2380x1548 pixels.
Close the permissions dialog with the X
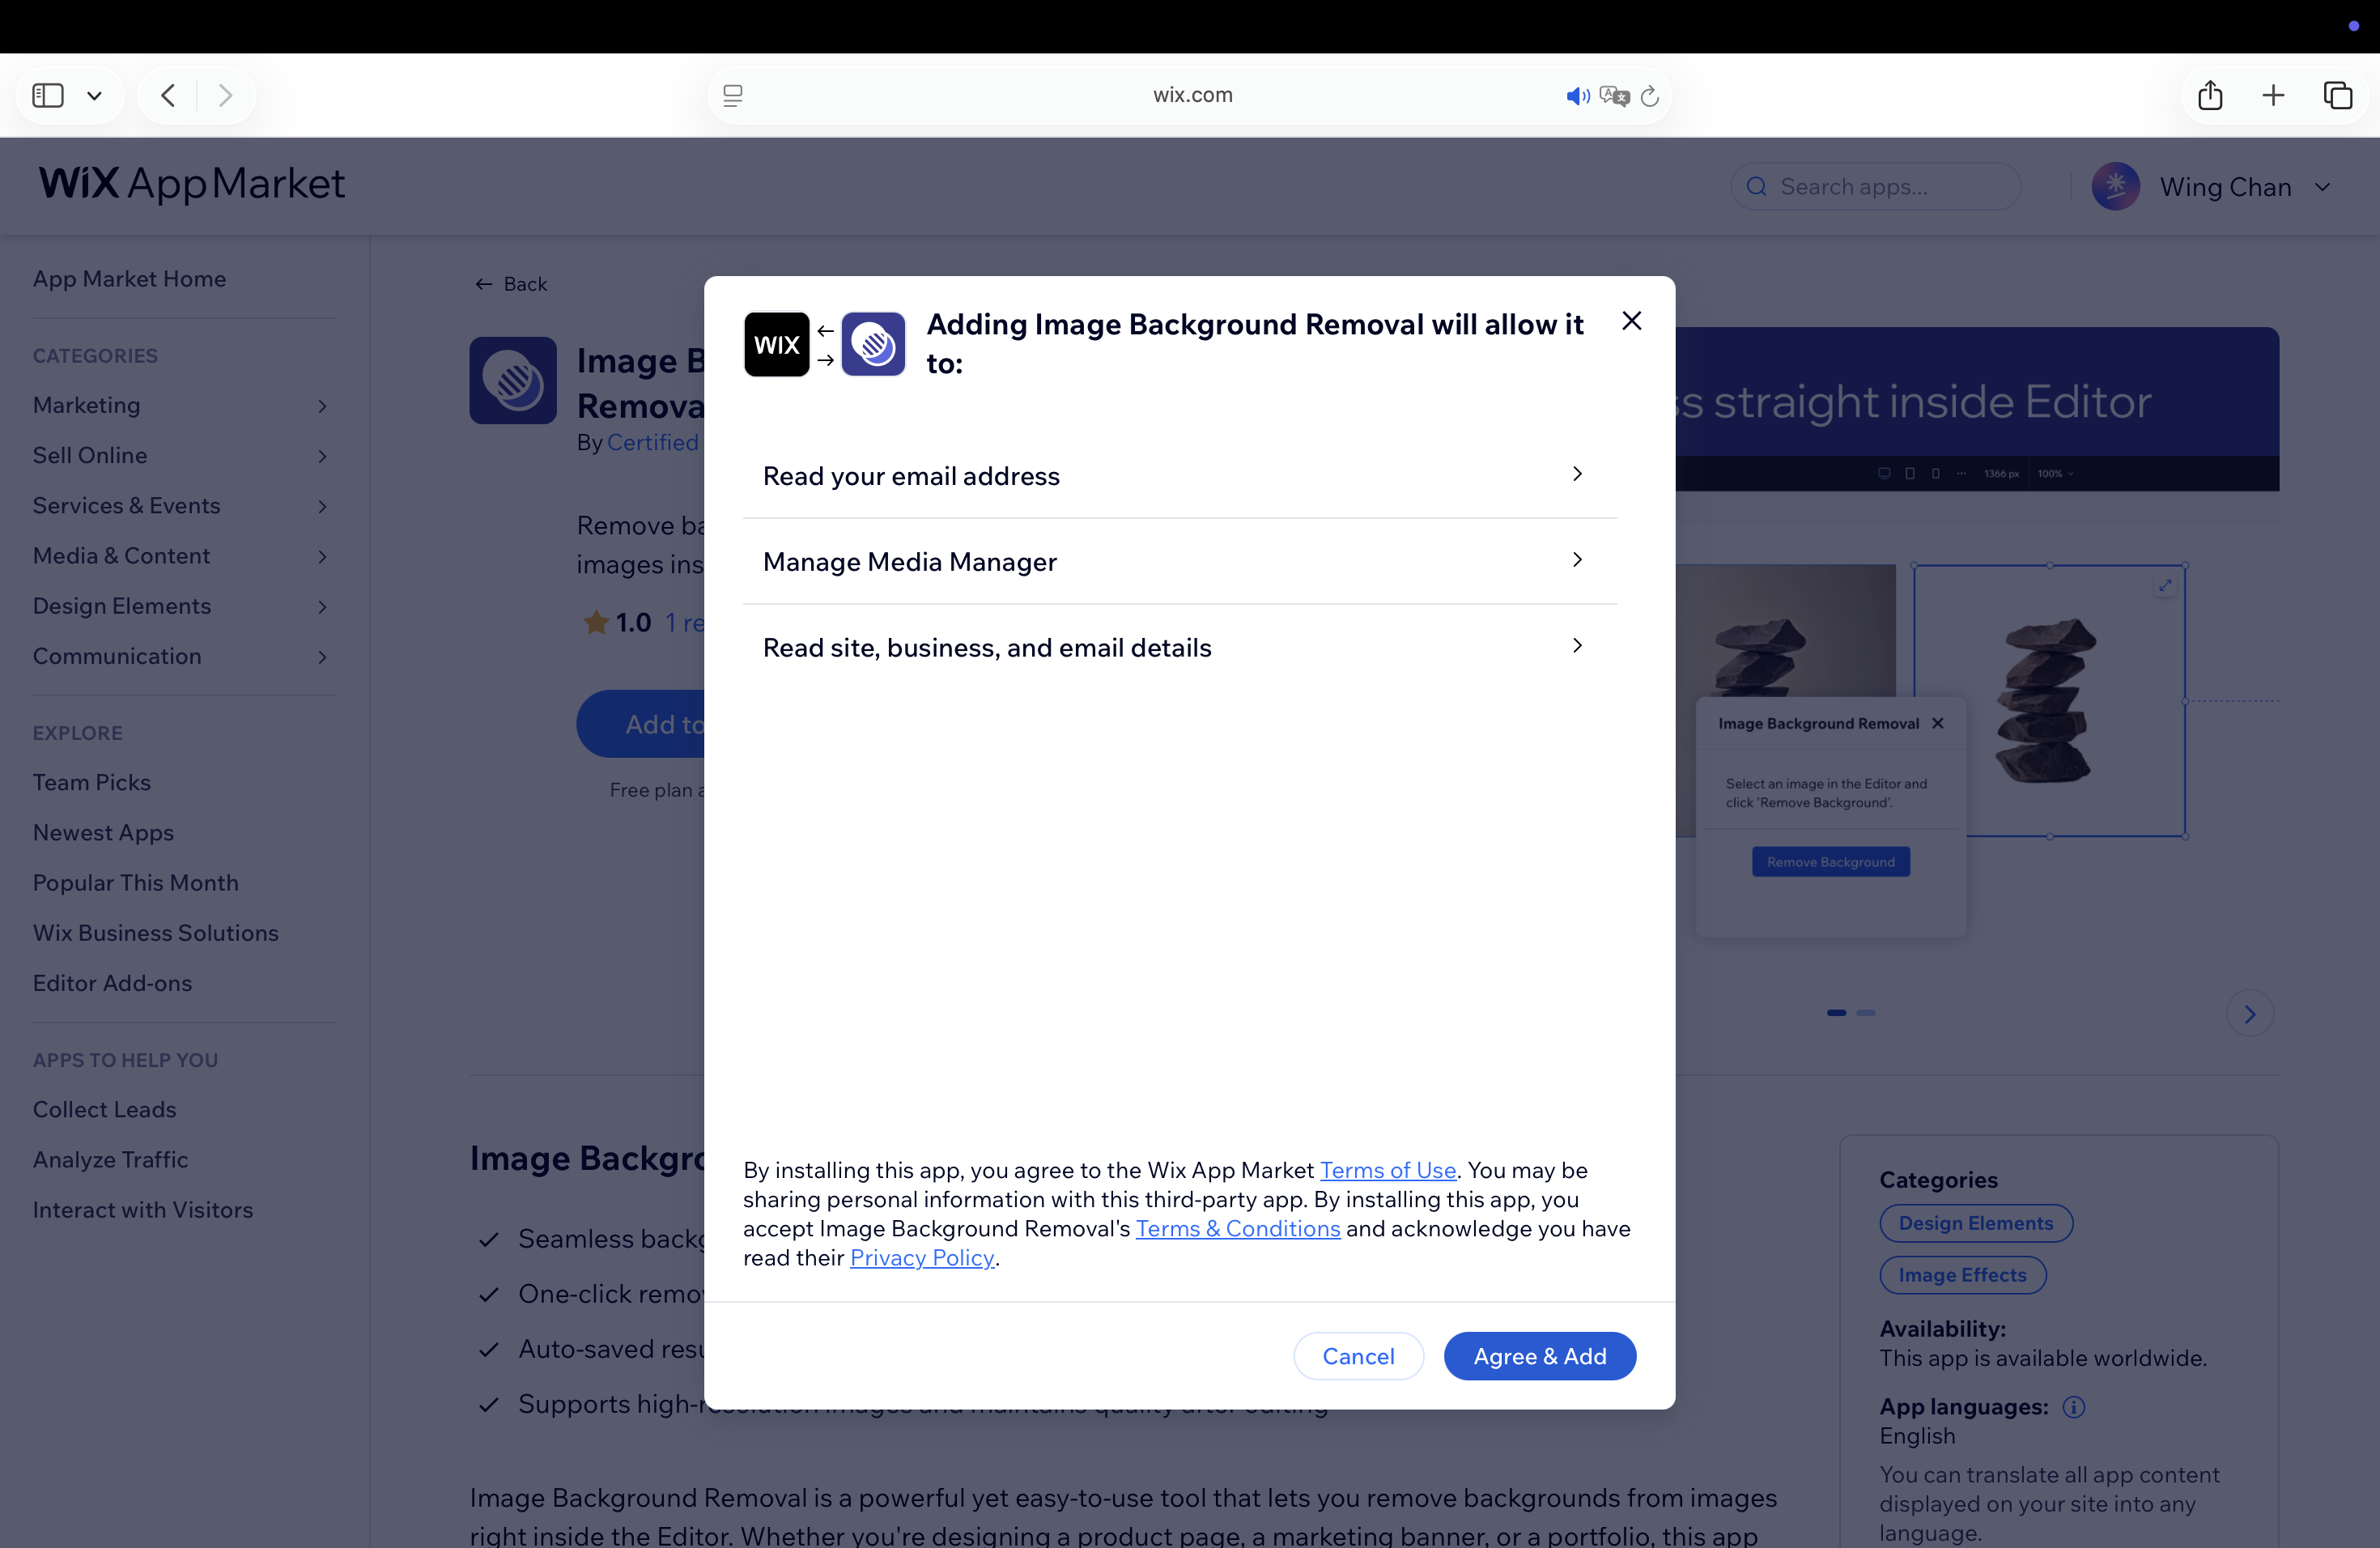click(x=1631, y=321)
